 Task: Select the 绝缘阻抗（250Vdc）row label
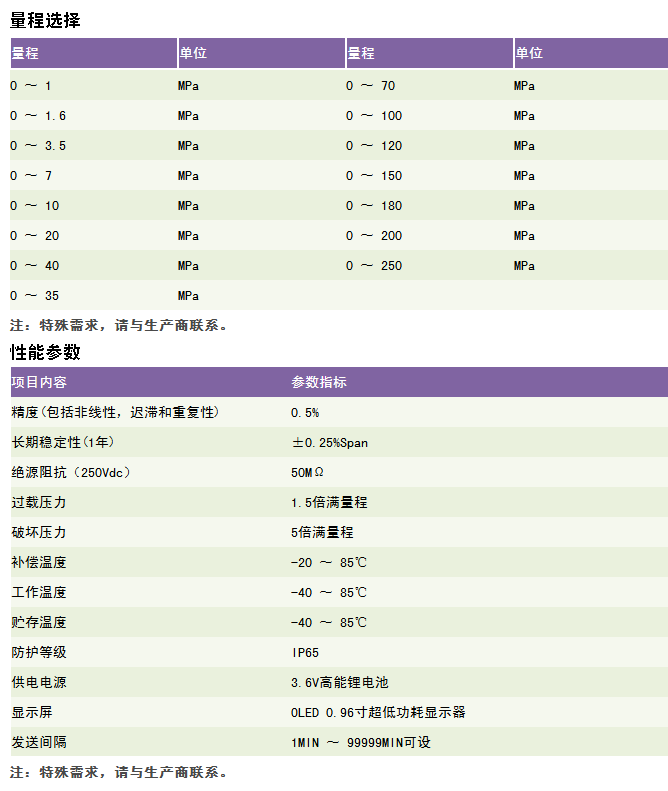tap(70, 472)
